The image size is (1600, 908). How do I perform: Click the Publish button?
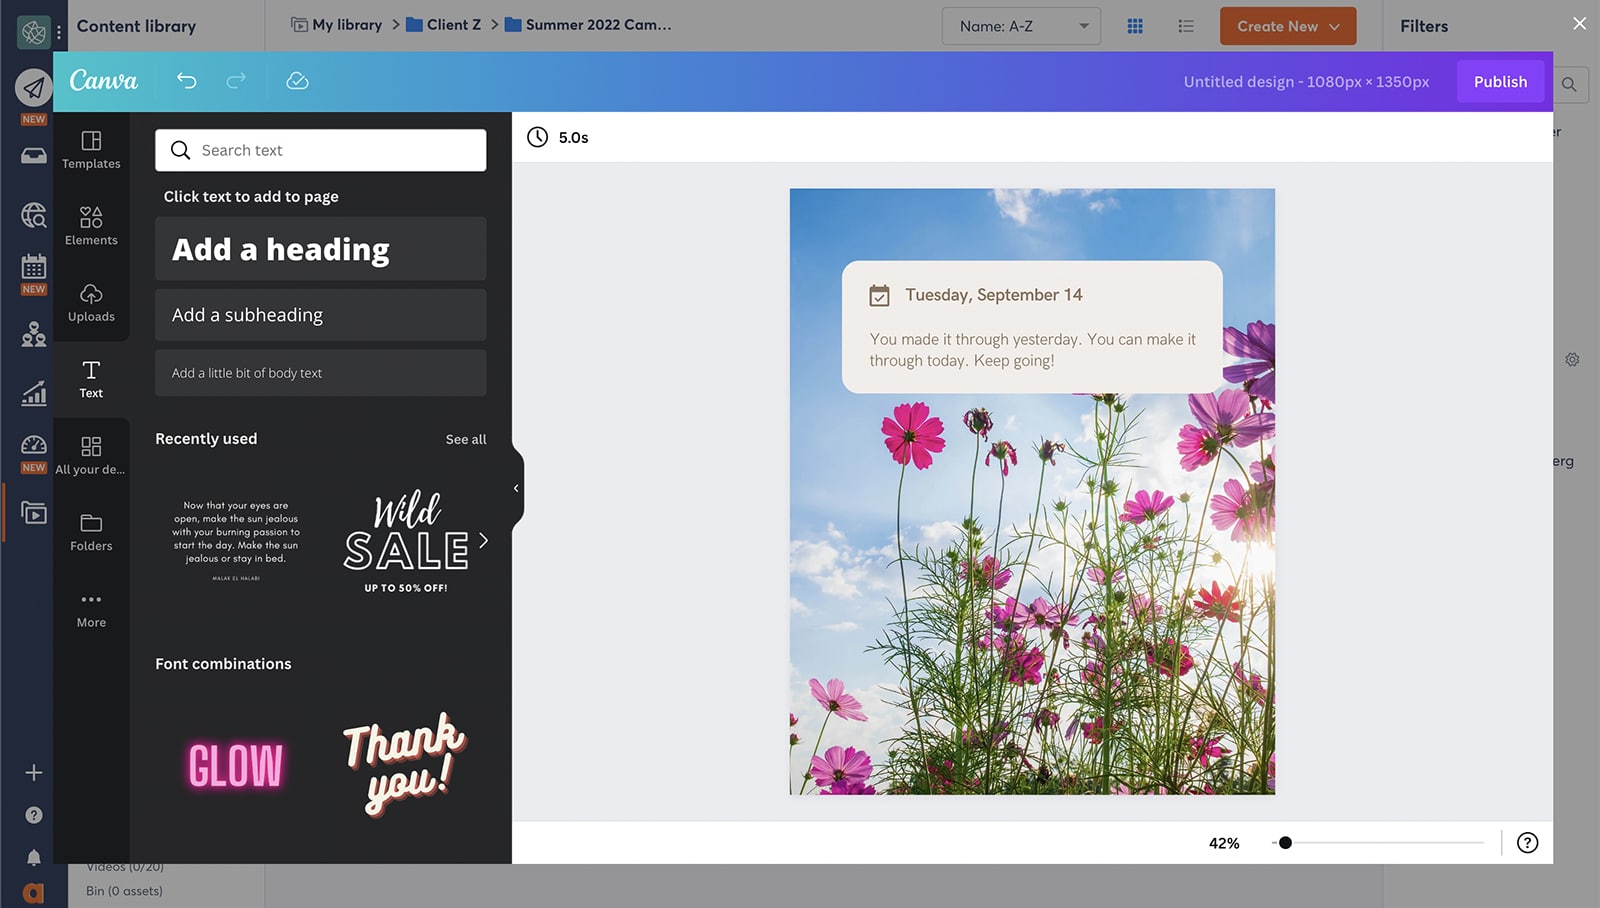click(x=1500, y=82)
